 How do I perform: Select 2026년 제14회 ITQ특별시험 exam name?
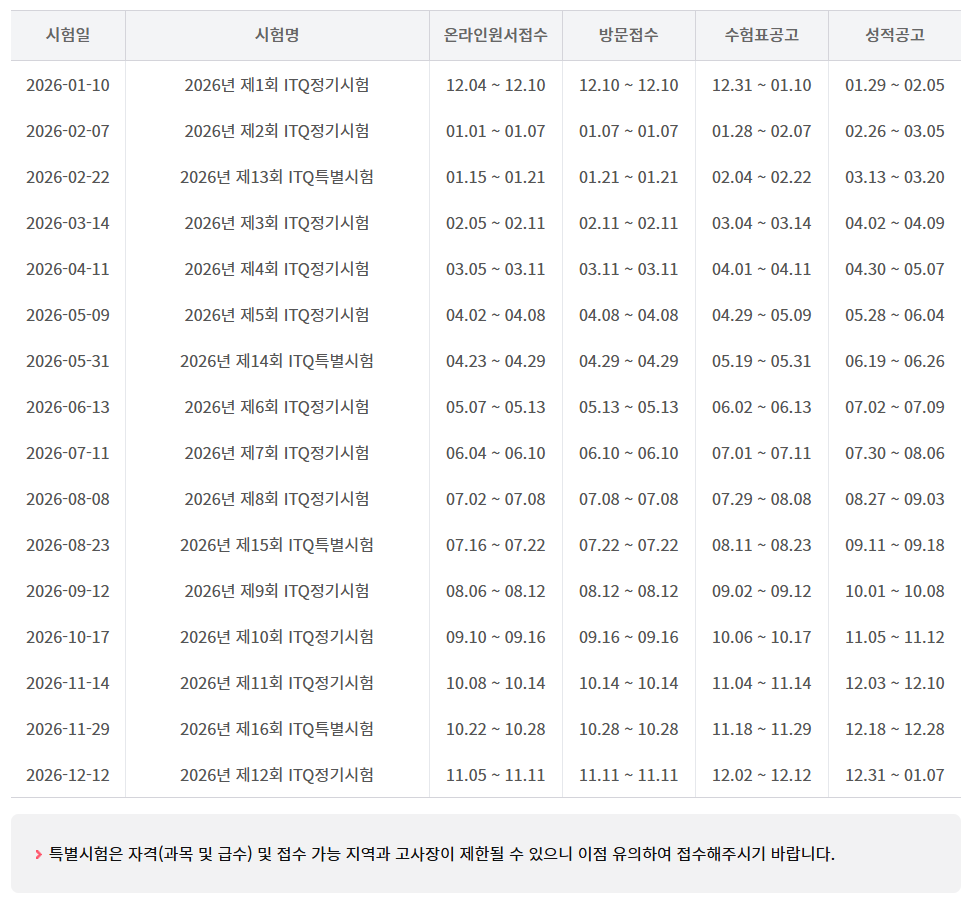[277, 361]
